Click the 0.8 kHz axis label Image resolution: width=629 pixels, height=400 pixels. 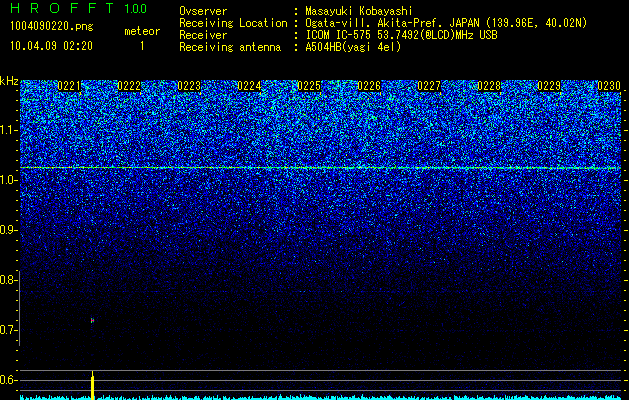tap(7, 280)
